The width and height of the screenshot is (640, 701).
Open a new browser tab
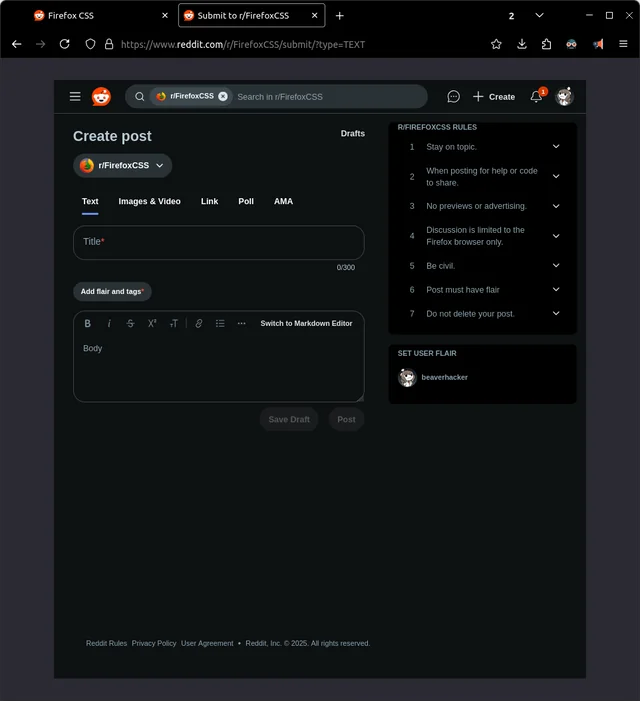click(340, 16)
